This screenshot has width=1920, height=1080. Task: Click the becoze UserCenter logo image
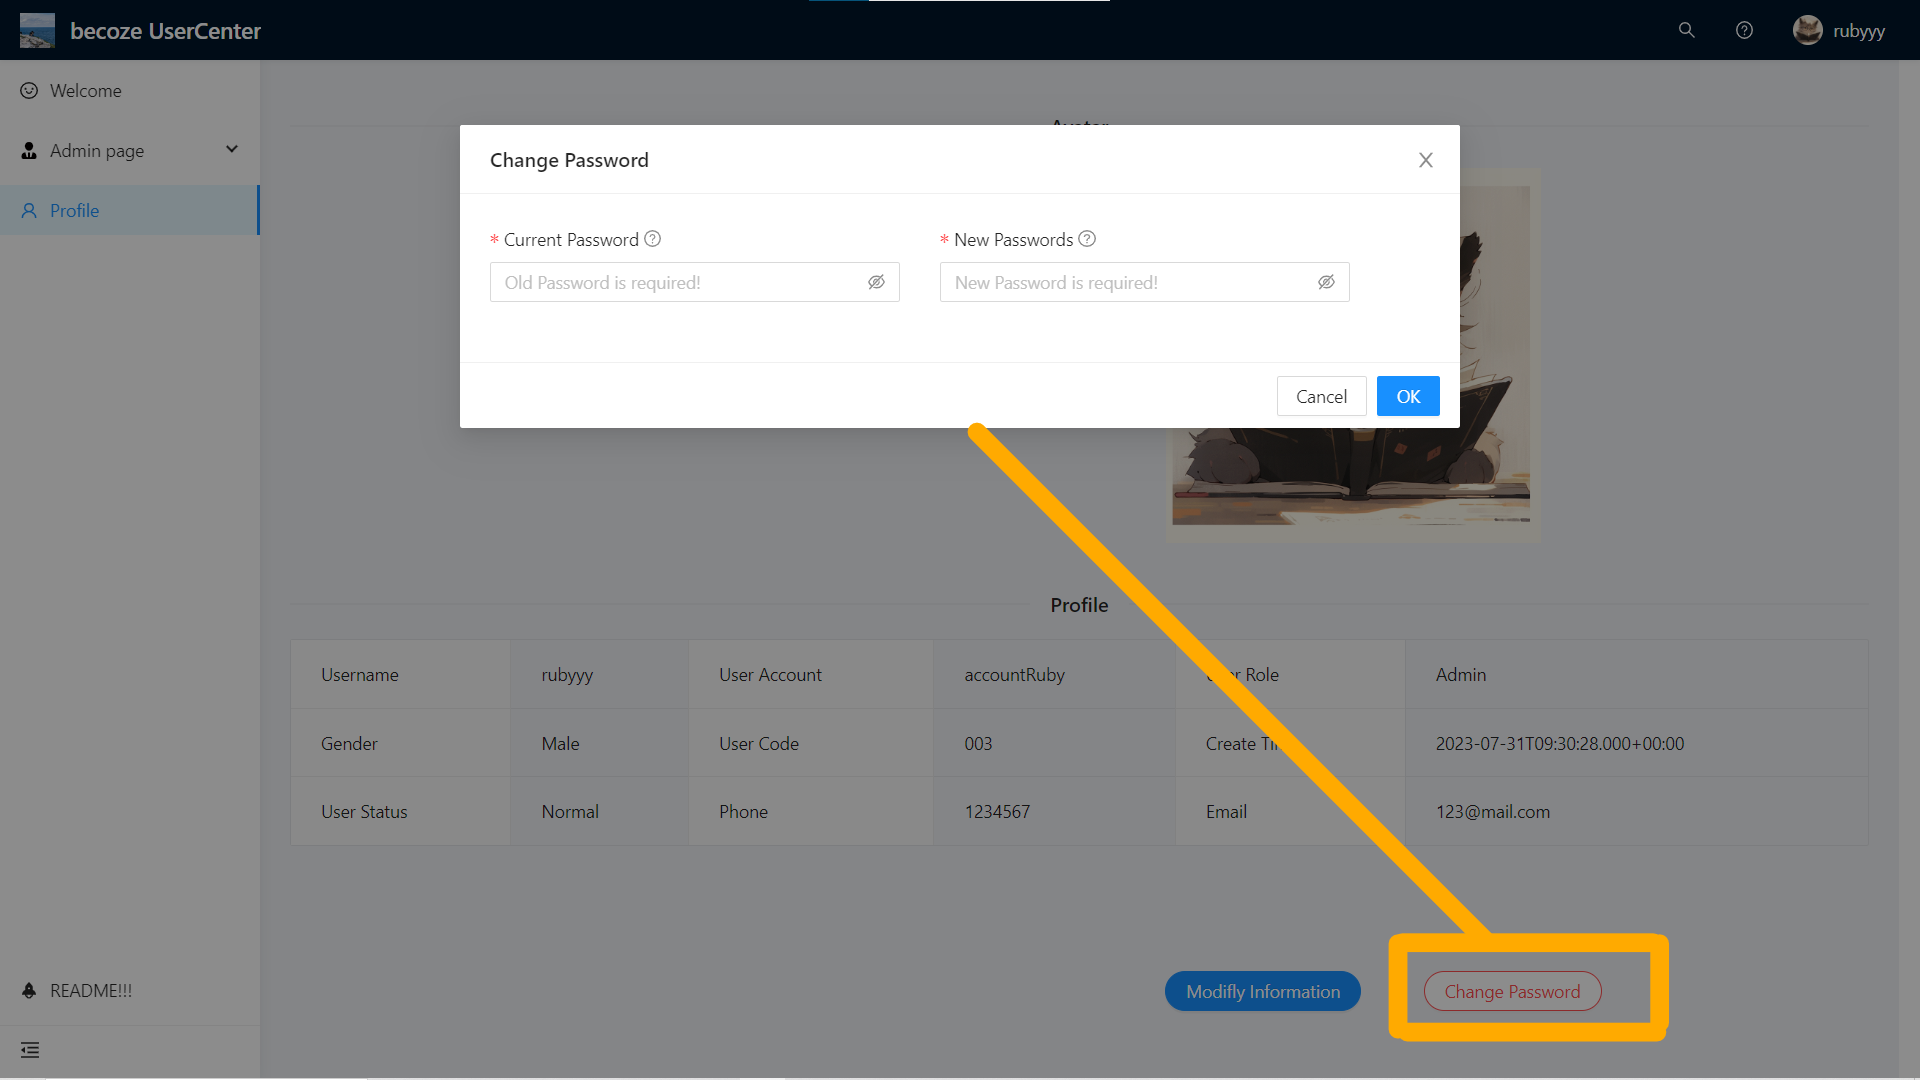tap(37, 30)
